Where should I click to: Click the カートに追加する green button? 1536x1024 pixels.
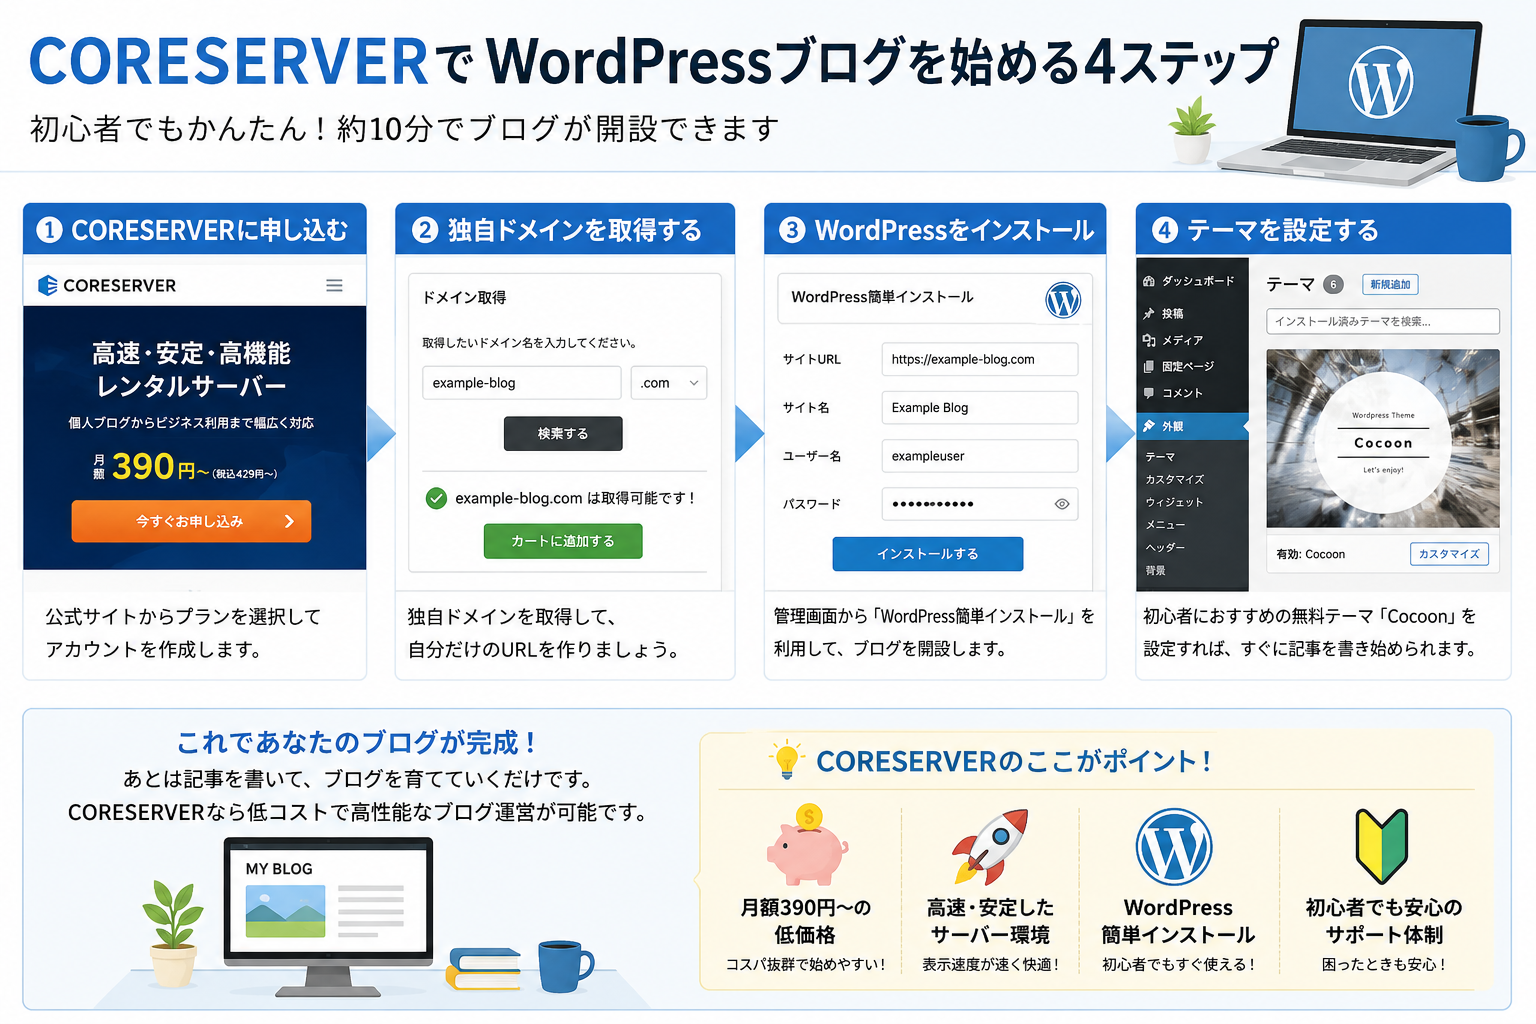(563, 541)
